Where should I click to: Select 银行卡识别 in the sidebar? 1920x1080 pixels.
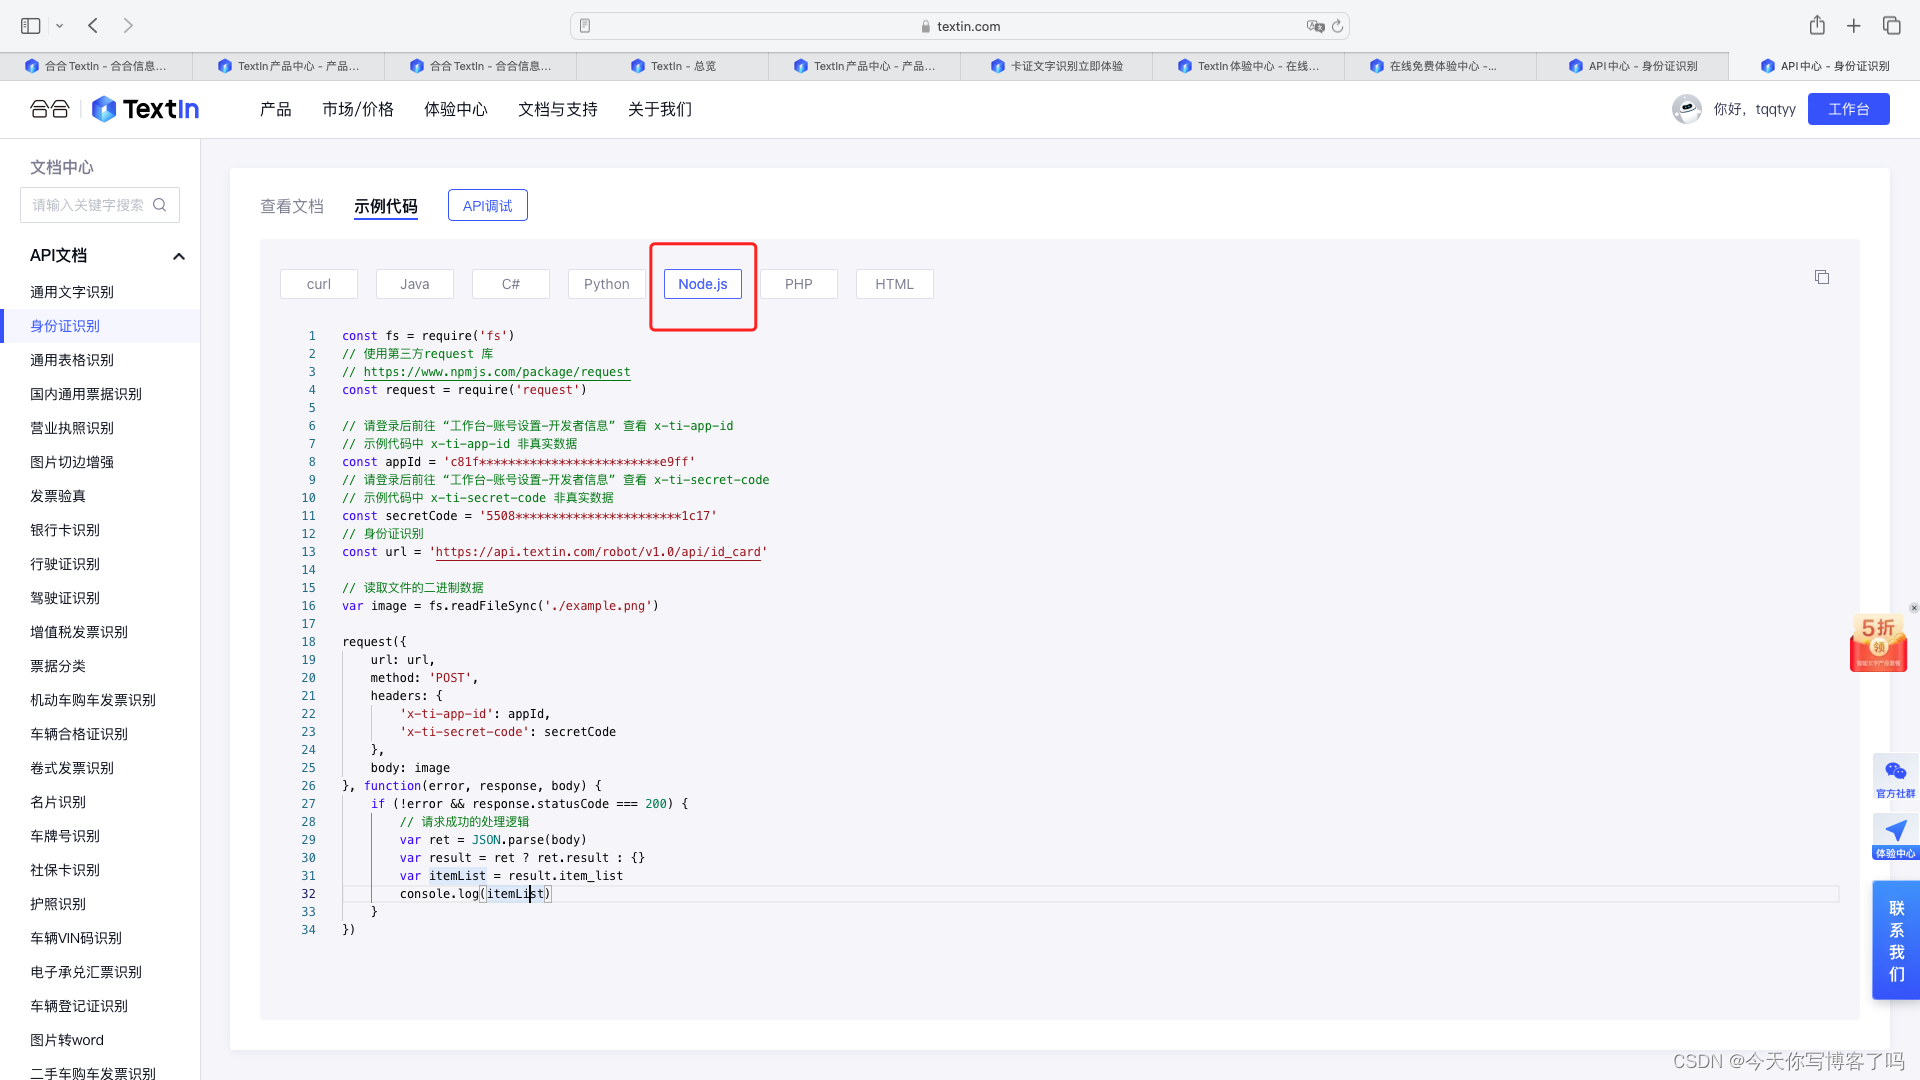(x=65, y=530)
